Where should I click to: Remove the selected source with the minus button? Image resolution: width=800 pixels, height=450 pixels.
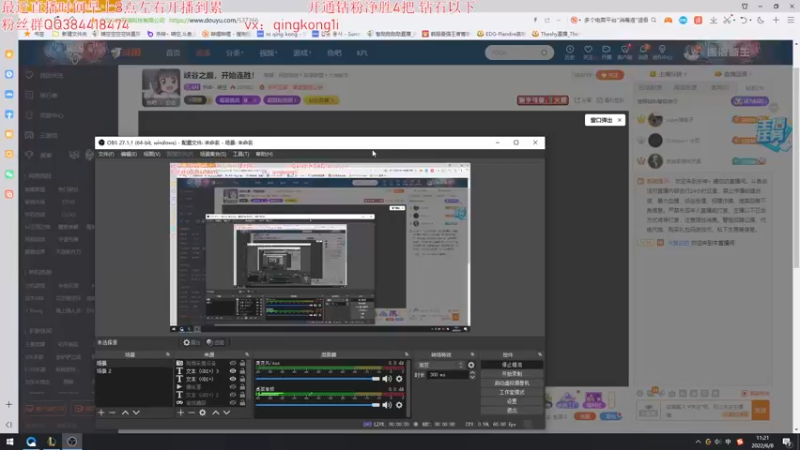(191, 412)
